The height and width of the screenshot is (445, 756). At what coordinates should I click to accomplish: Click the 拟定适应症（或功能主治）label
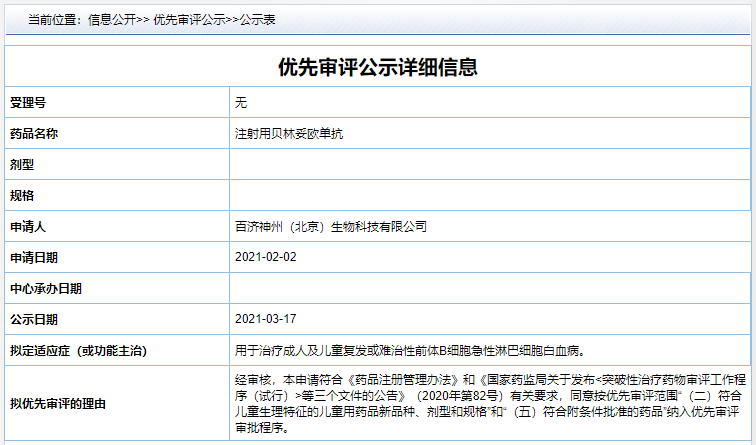[x=79, y=351]
